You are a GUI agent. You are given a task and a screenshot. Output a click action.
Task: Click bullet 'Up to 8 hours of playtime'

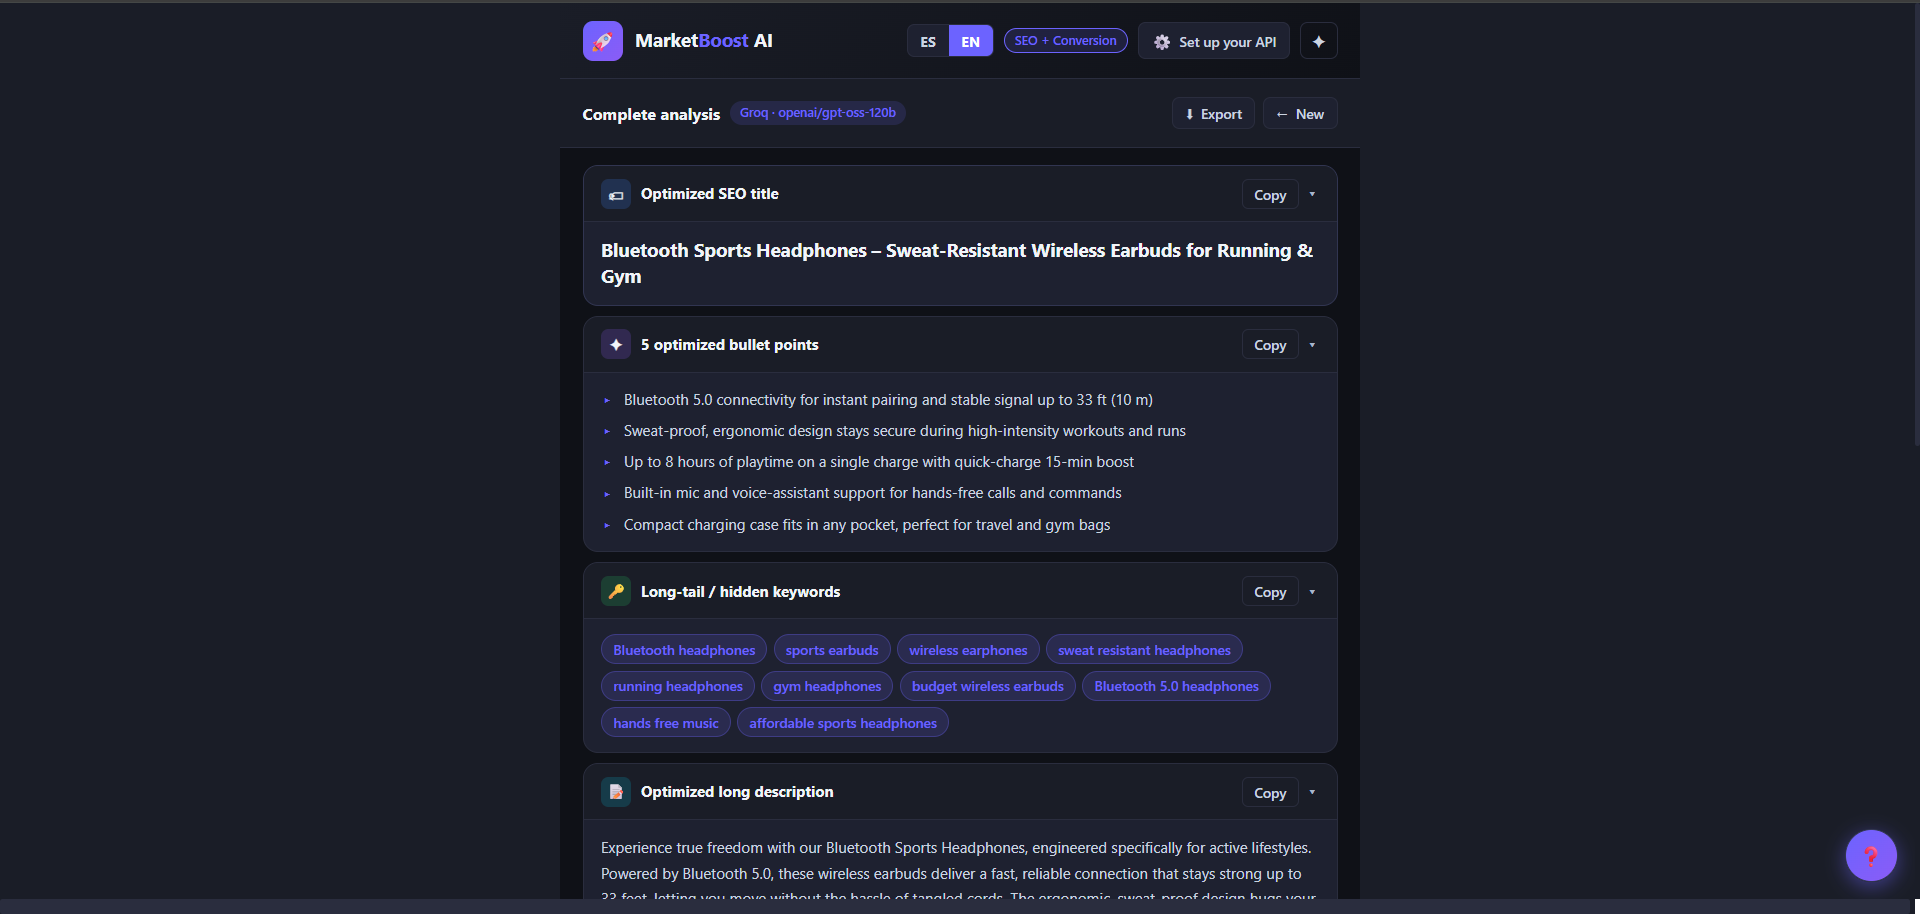(x=879, y=462)
